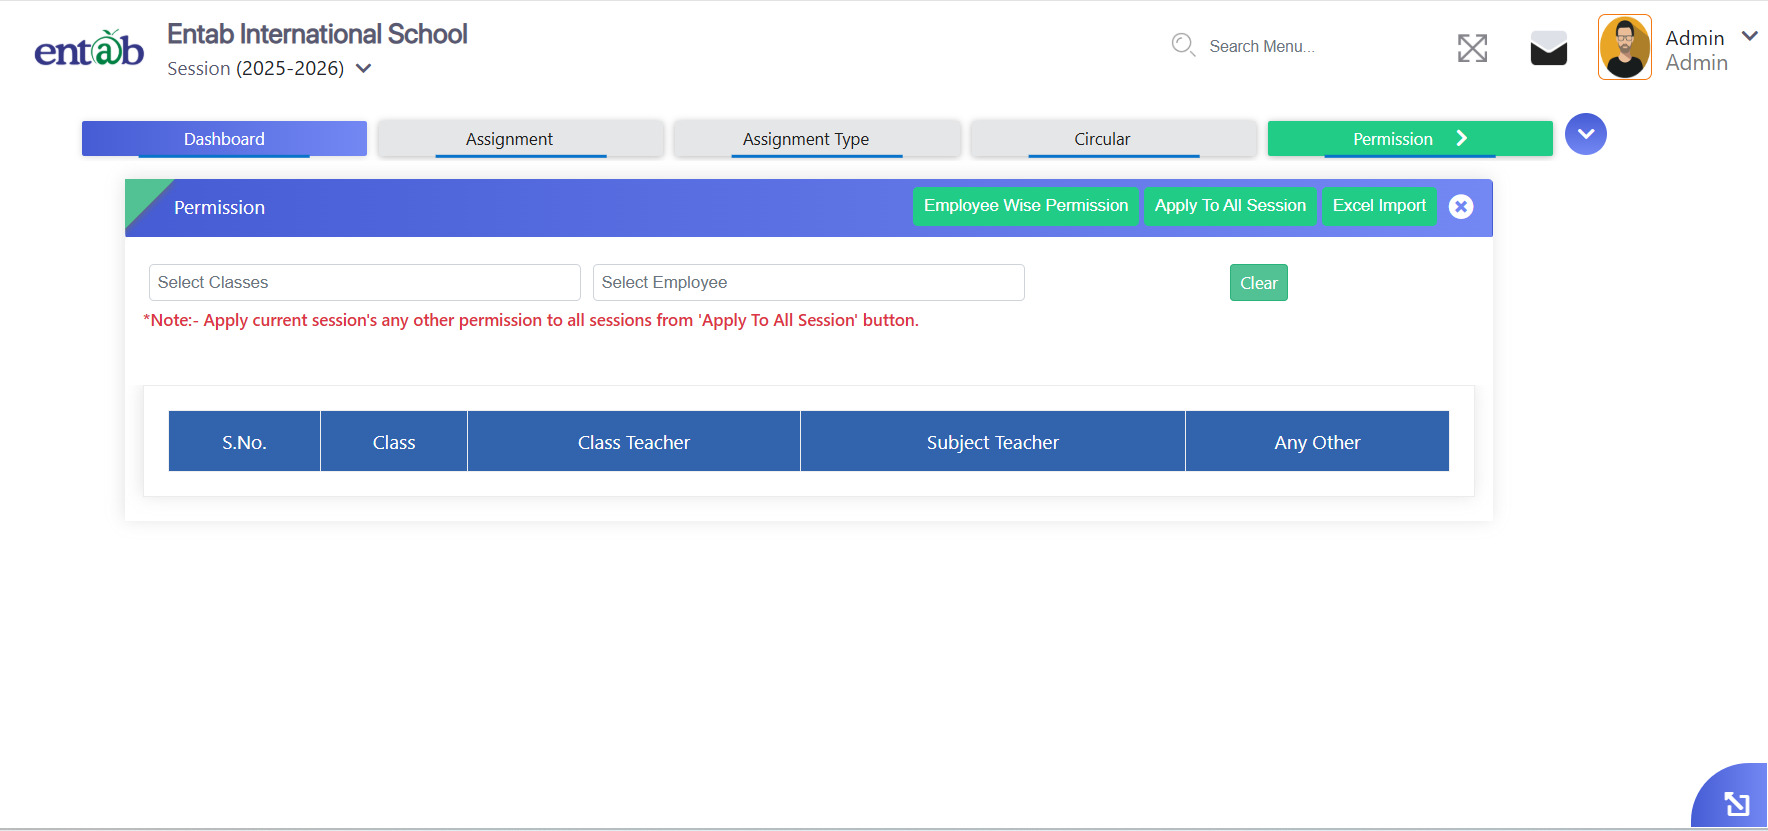Open the Session year dropdown
1768x831 pixels.
point(364,69)
